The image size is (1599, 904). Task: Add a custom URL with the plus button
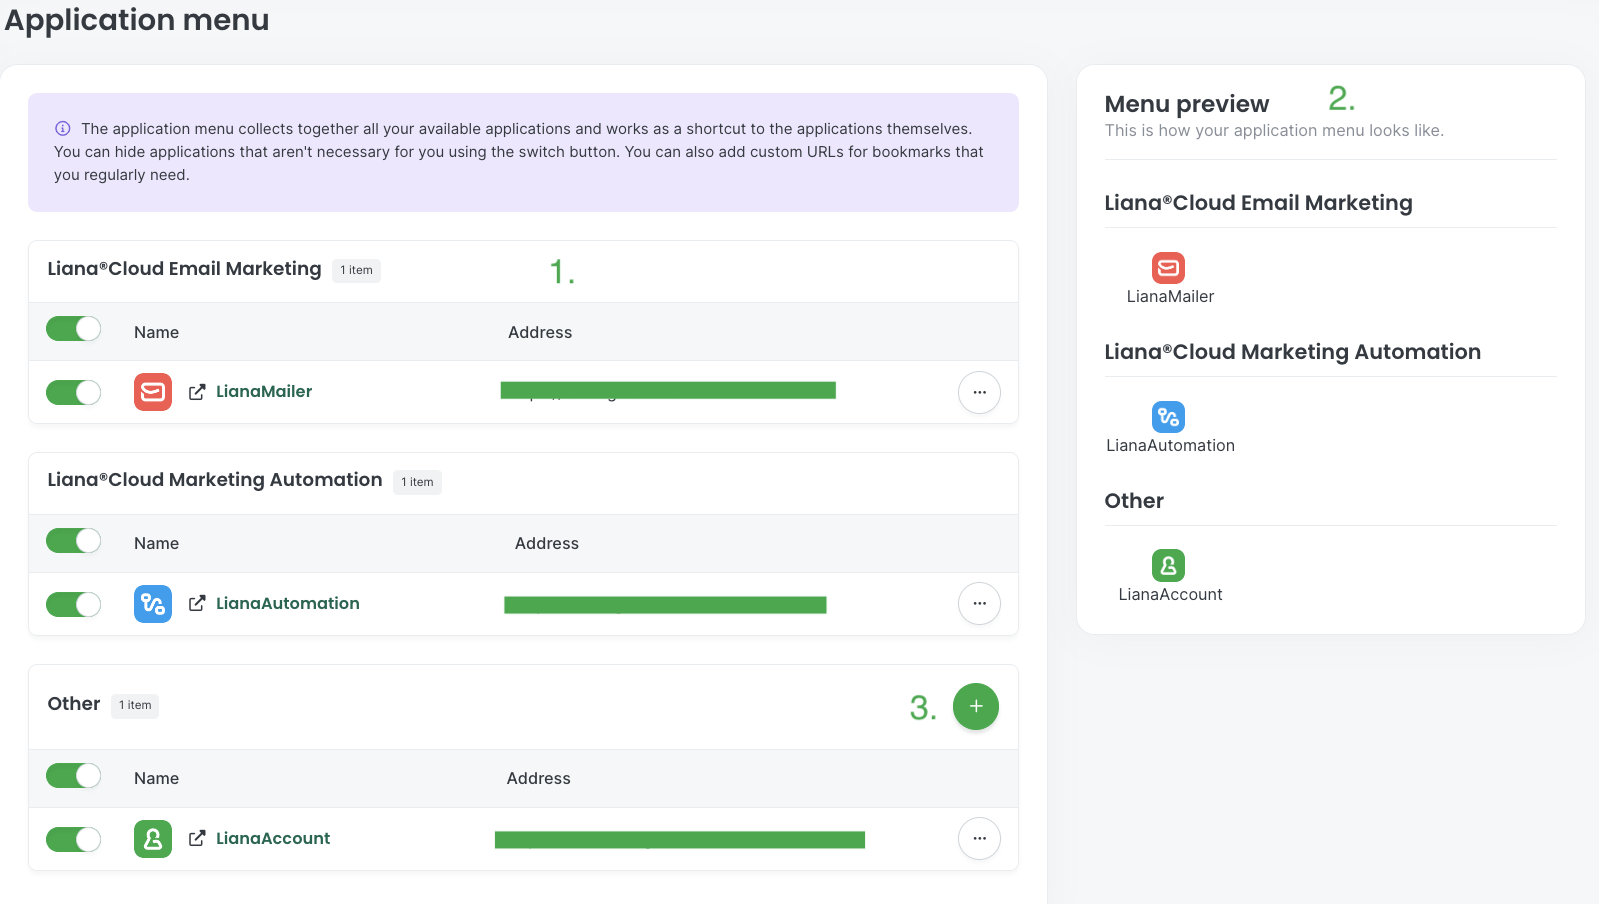click(976, 707)
